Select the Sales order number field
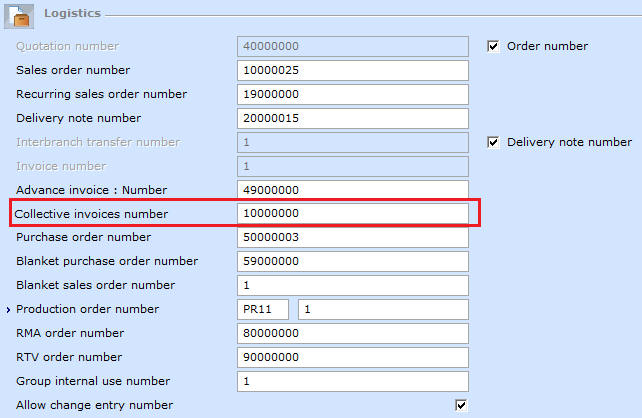 353,70
